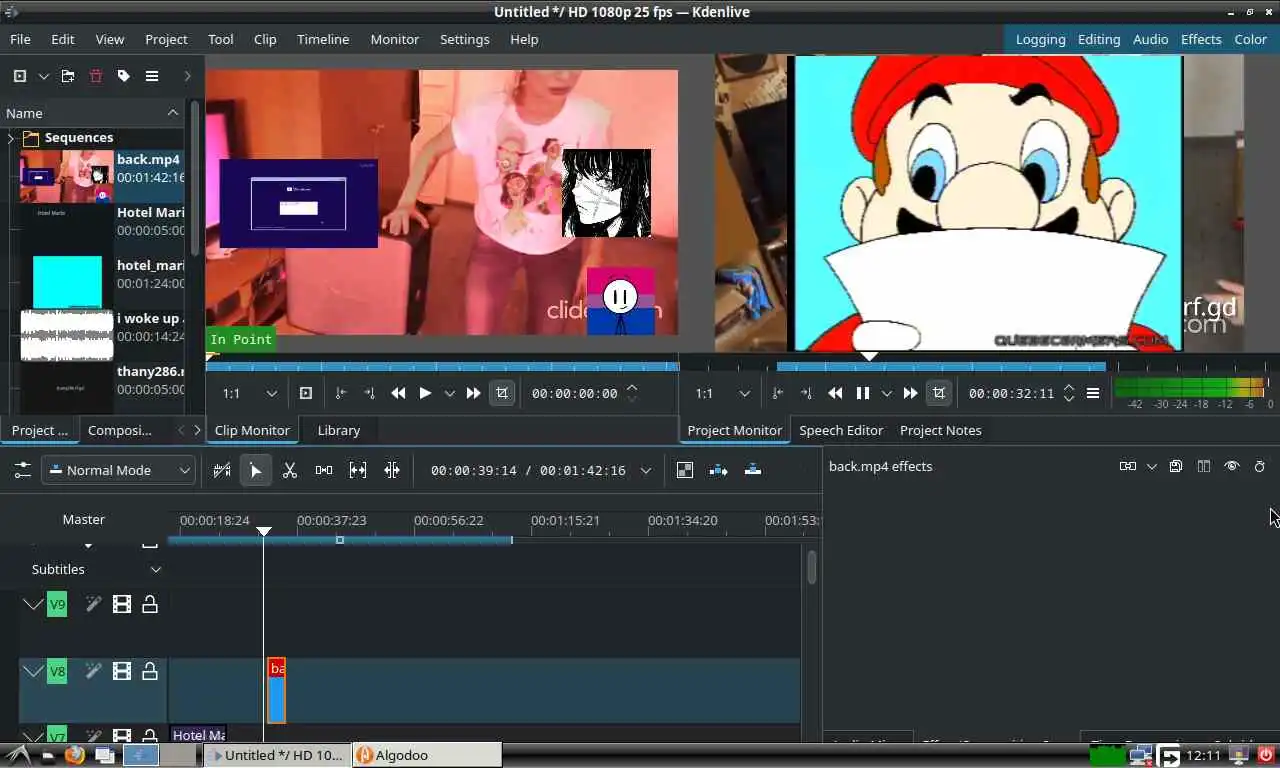1280x768 pixels.
Task: Toggle crop-to-zone icon in Clip Monitor
Action: [x=502, y=393]
